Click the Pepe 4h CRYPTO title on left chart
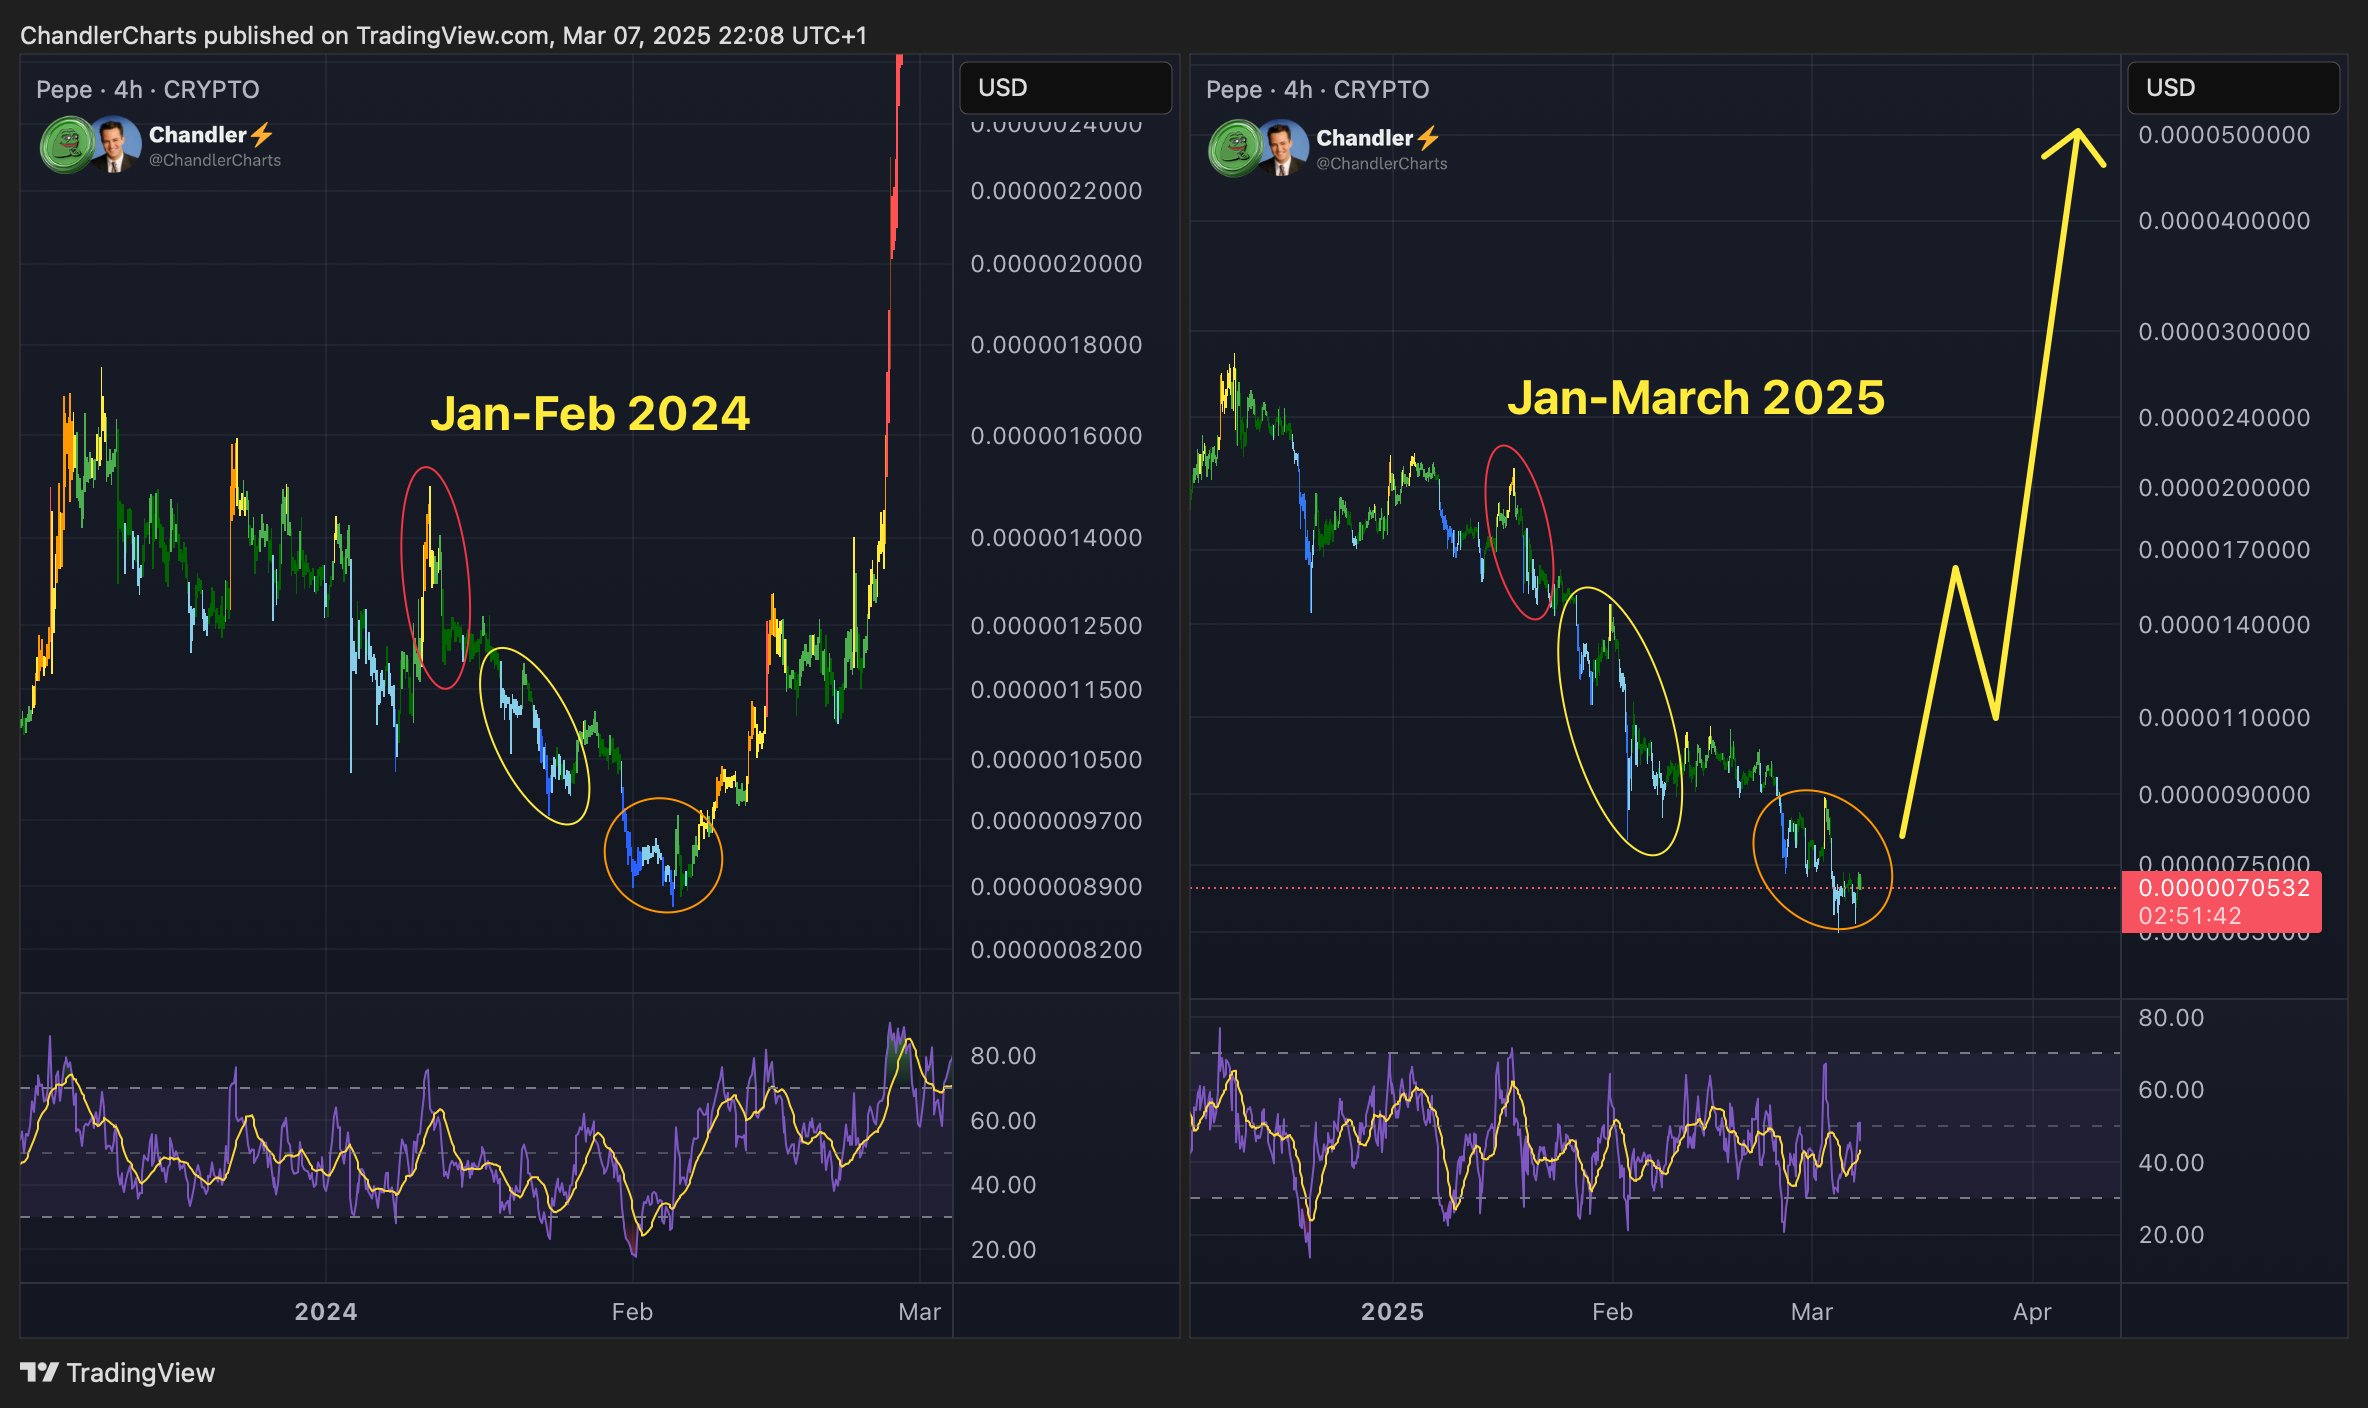 [x=148, y=90]
